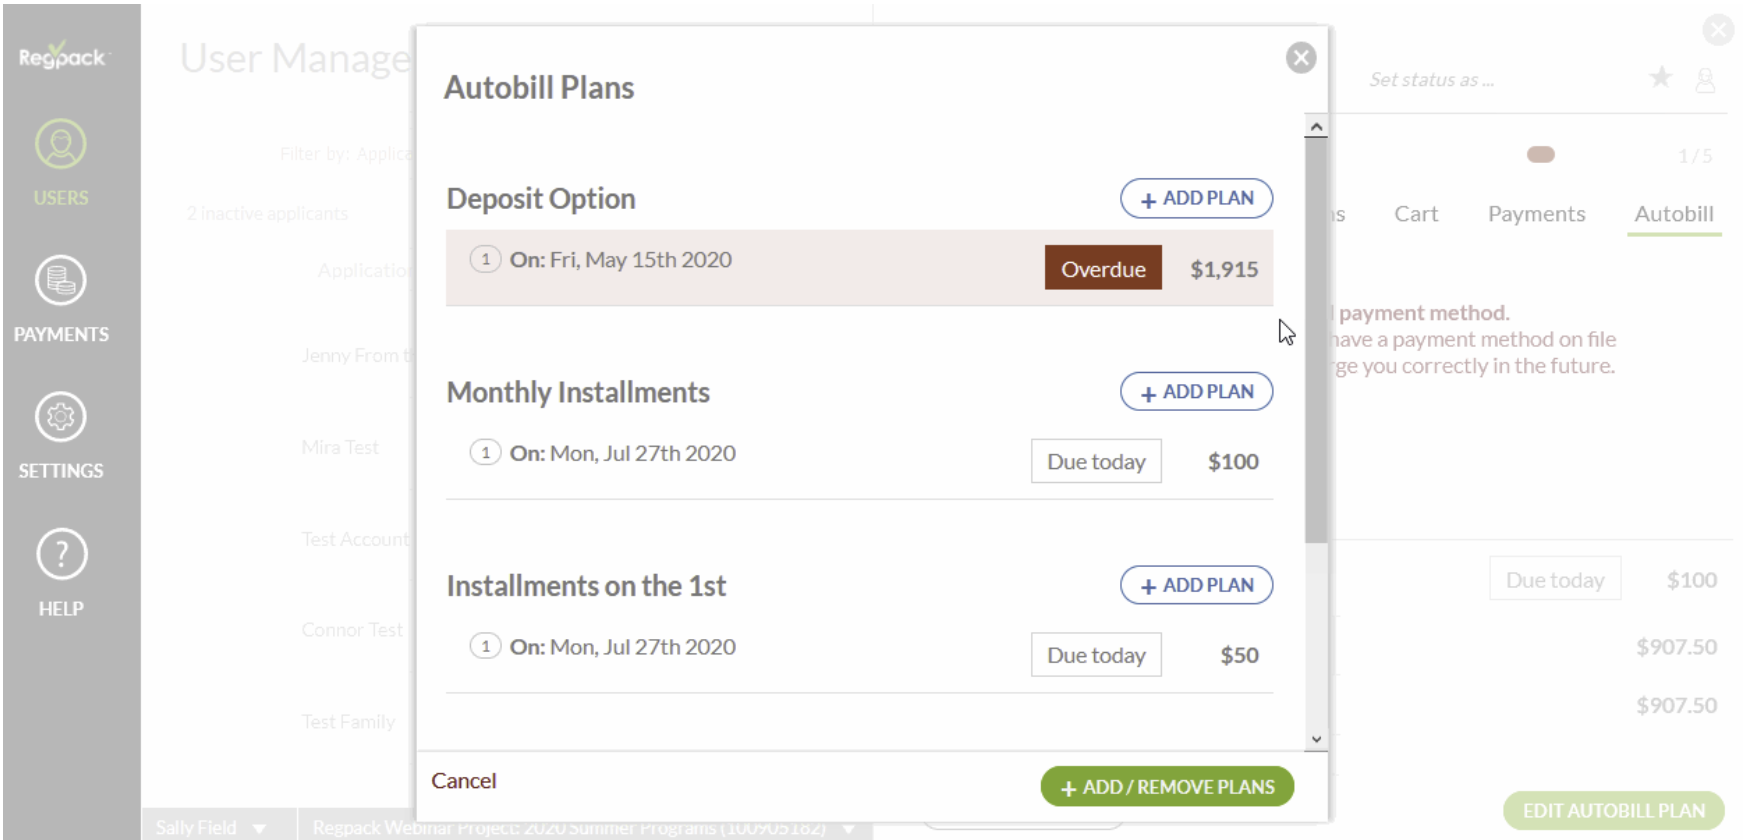The image size is (1764, 840).
Task: Open the Payments sidebar icon
Action: pos(61,281)
